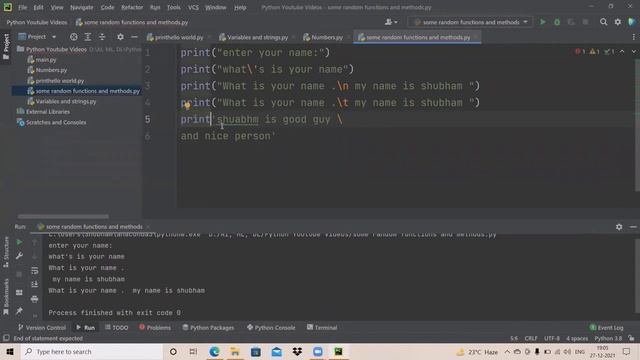This screenshot has width=640, height=360.
Task: Click the scroll to end icon in Run console
Action: click(x=35, y=284)
